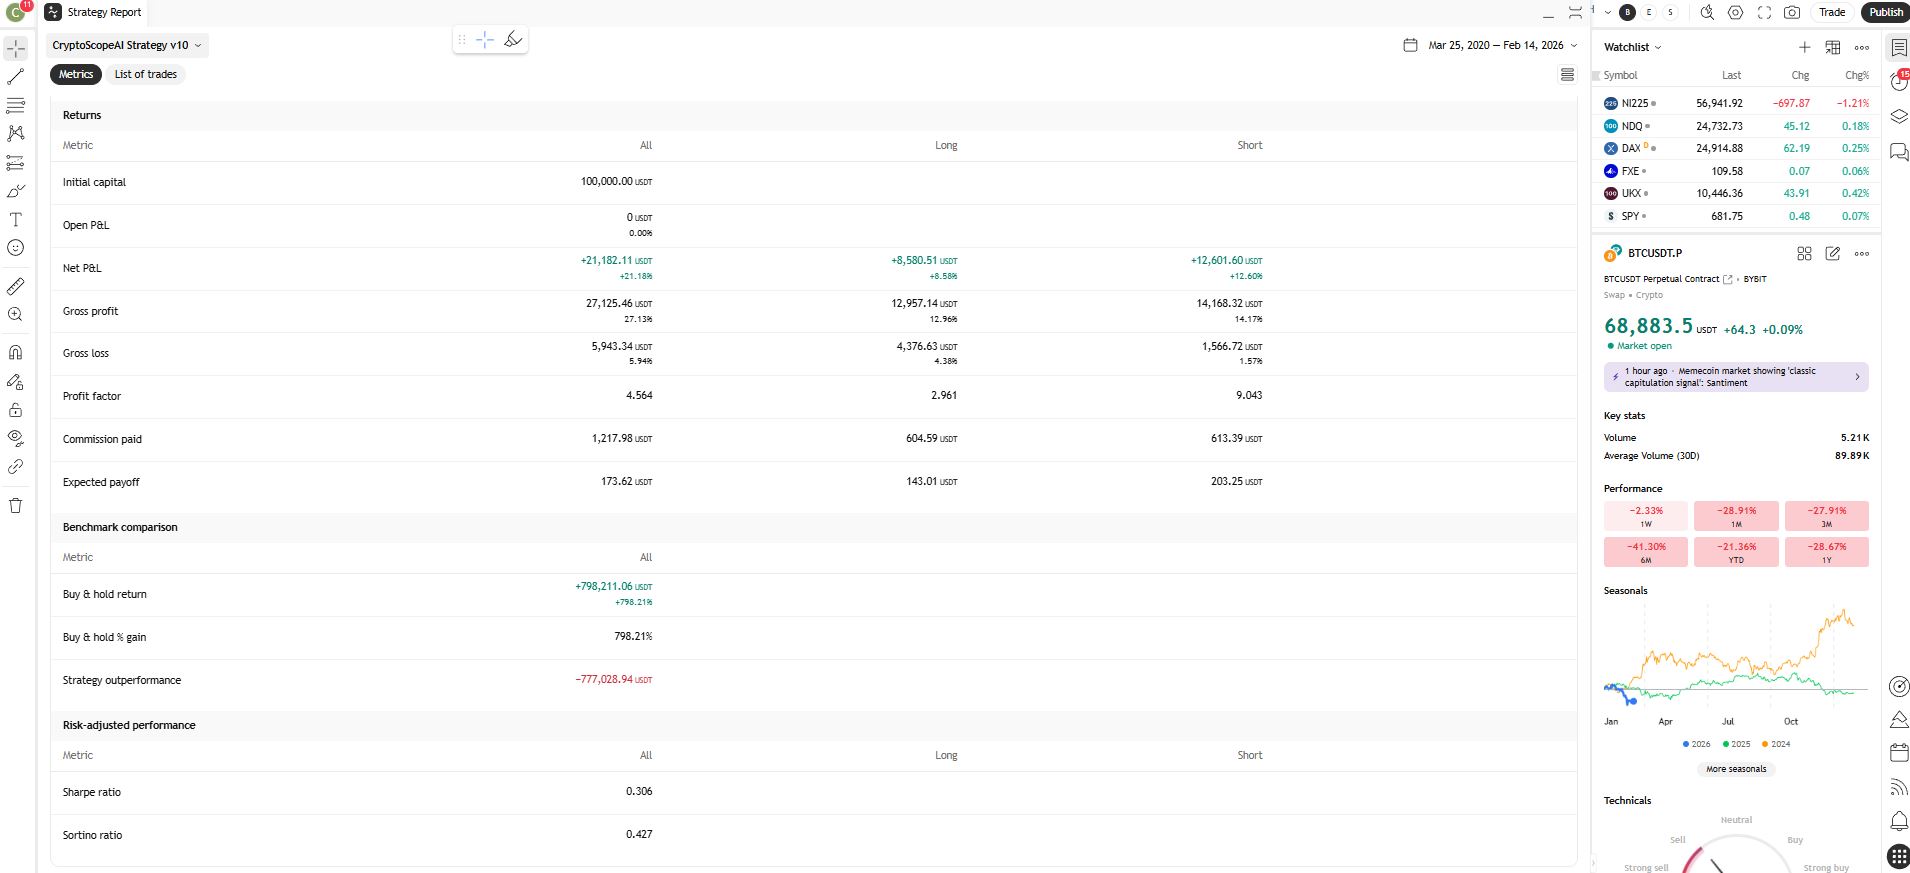Open BTCUSDT.P details grid icon
Viewport: 1910px width, 873px height.
pyautogui.click(x=1804, y=254)
